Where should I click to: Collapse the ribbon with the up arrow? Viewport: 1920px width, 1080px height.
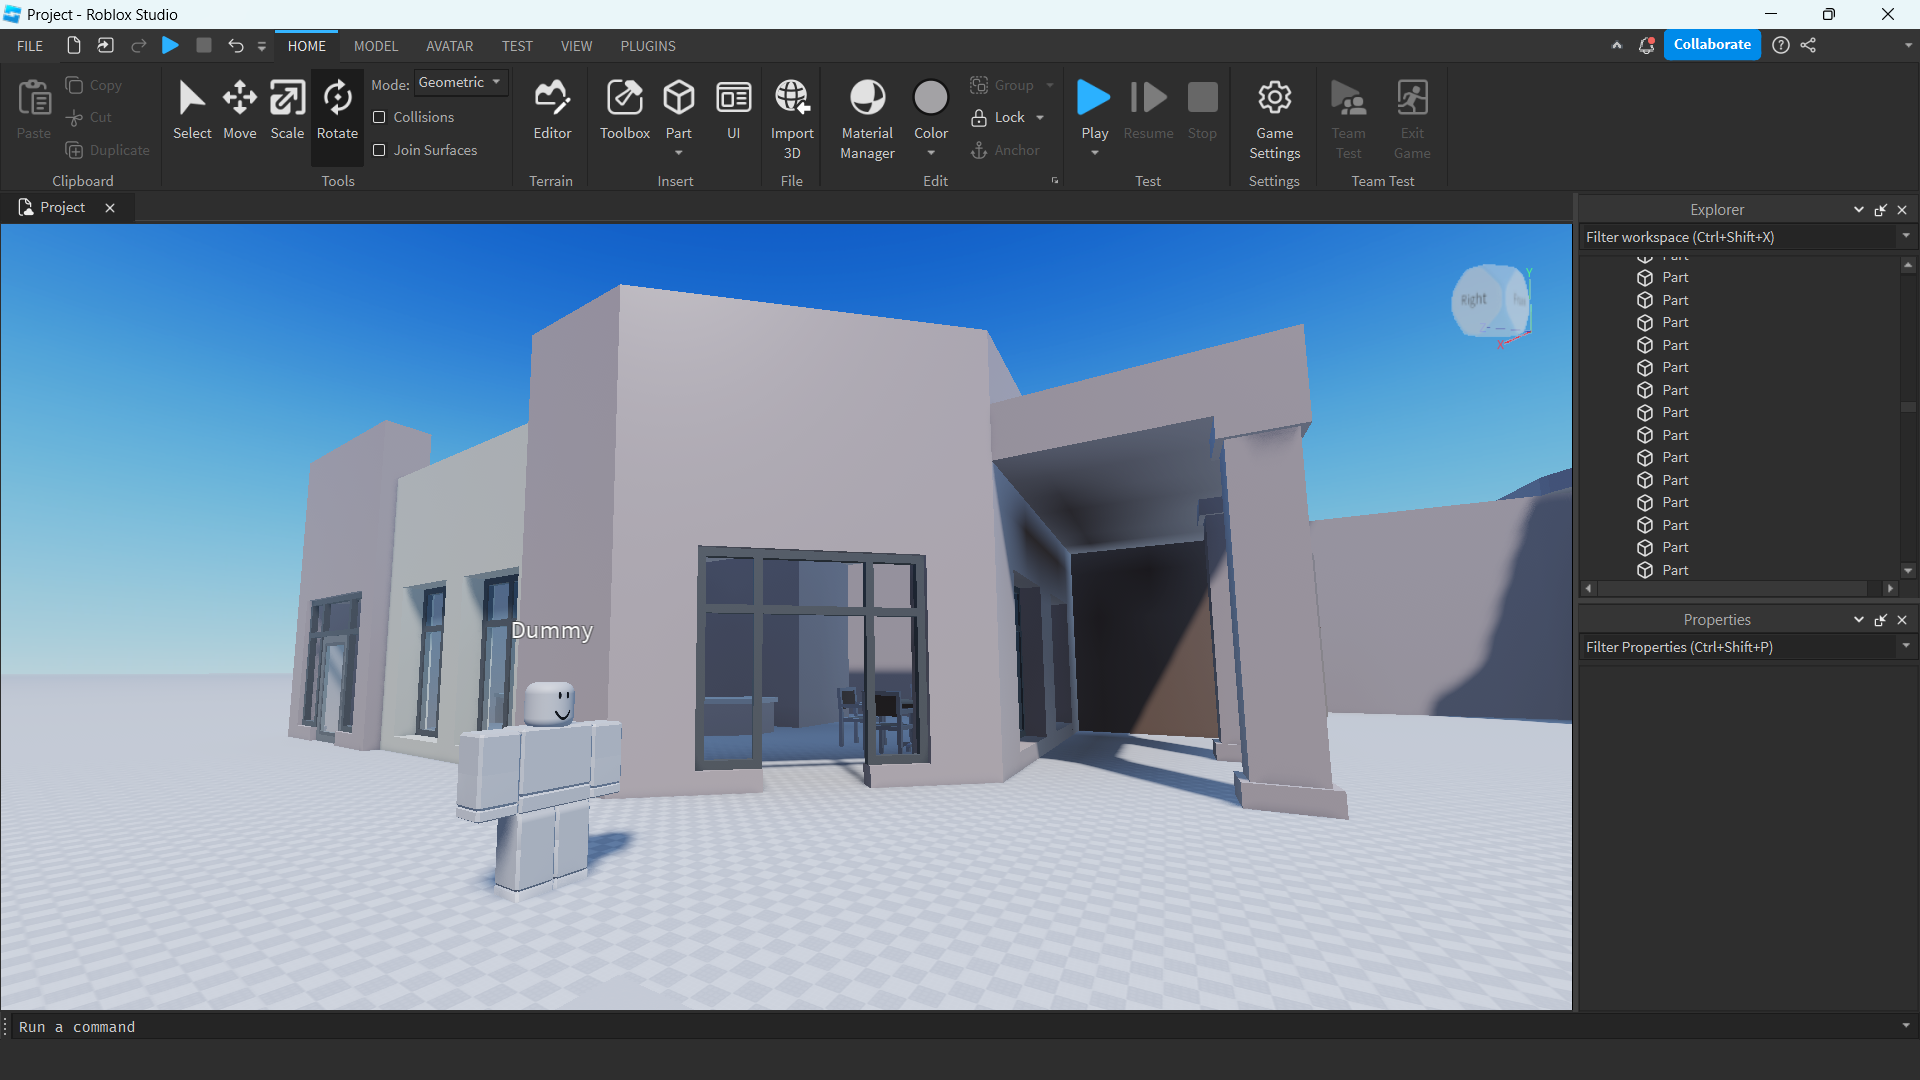[1616, 45]
